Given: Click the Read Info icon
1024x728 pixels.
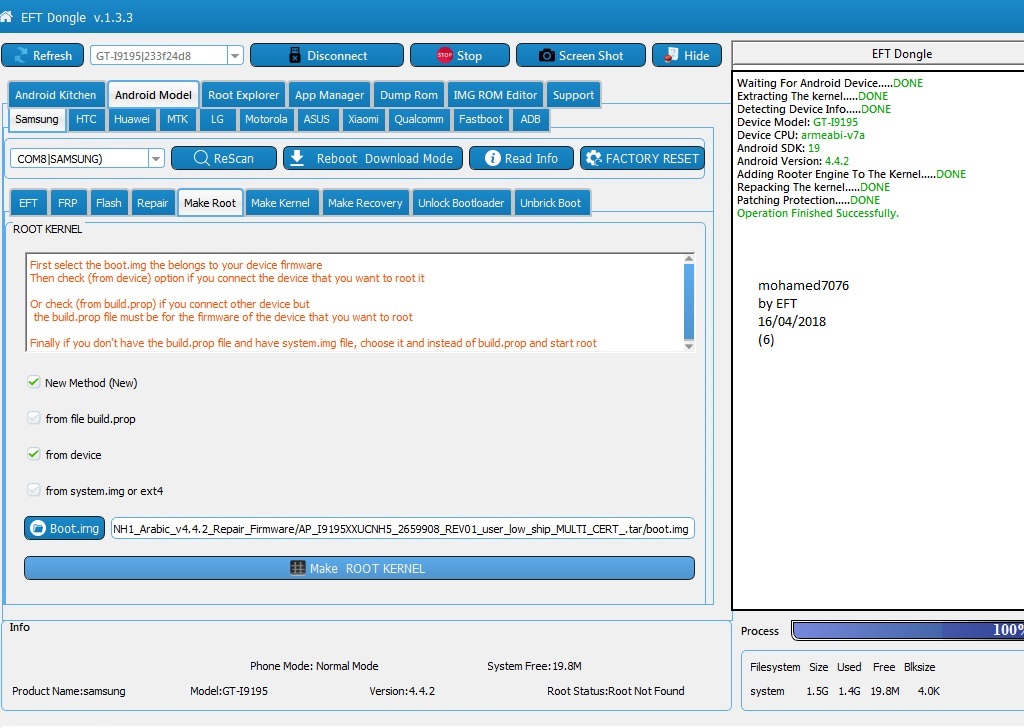Looking at the screenshot, I should tap(493, 158).
